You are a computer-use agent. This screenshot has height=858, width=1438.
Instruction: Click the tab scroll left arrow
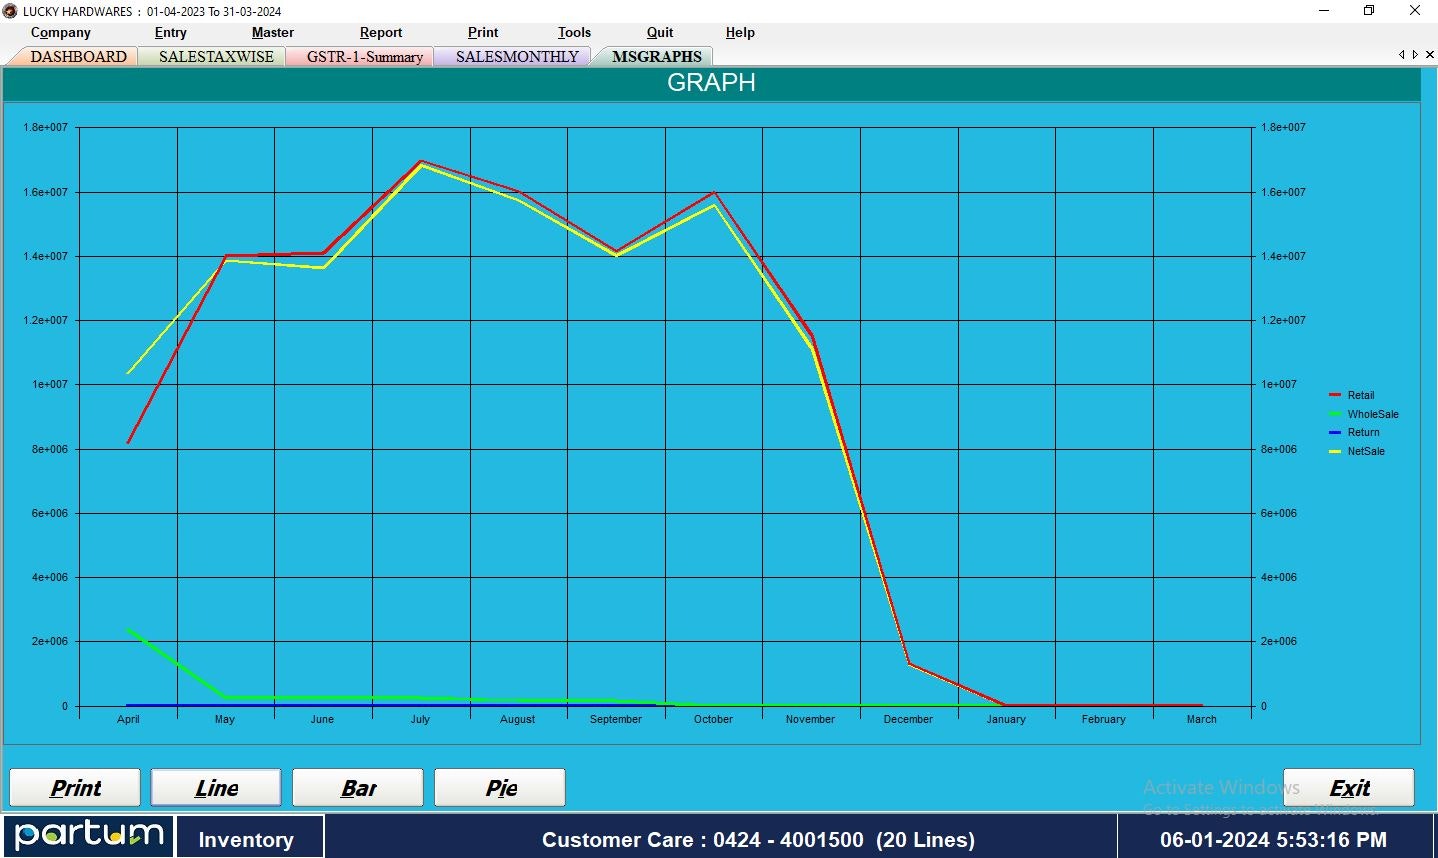coord(1403,55)
